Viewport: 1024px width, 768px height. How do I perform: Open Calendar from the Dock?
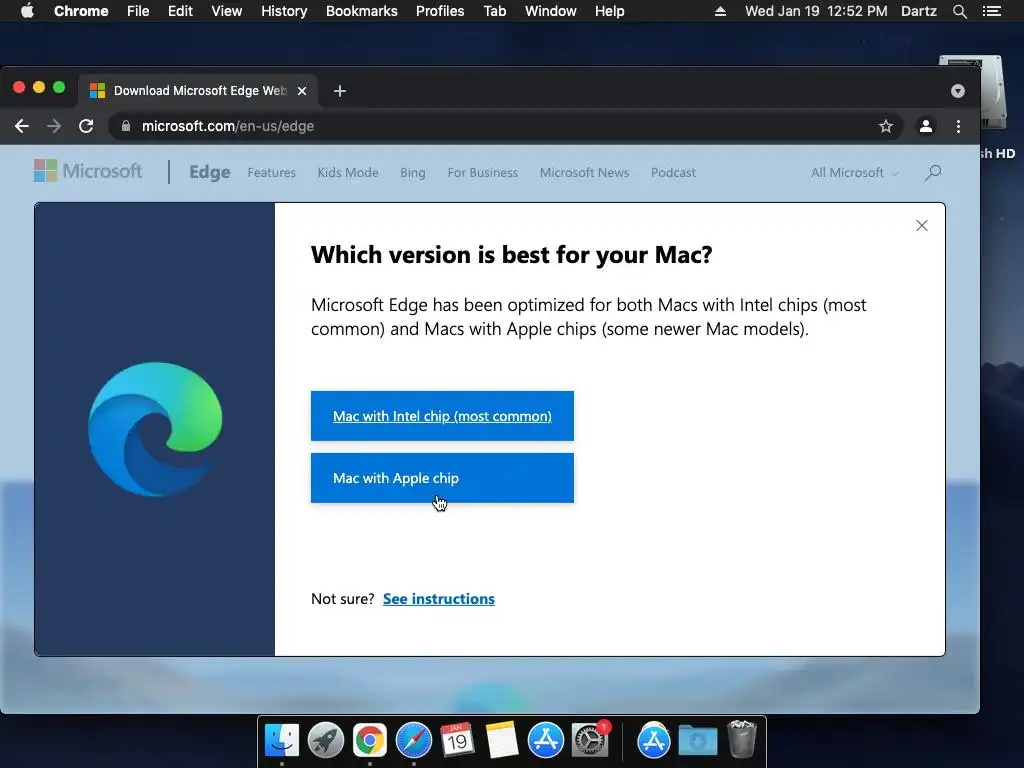tap(457, 741)
